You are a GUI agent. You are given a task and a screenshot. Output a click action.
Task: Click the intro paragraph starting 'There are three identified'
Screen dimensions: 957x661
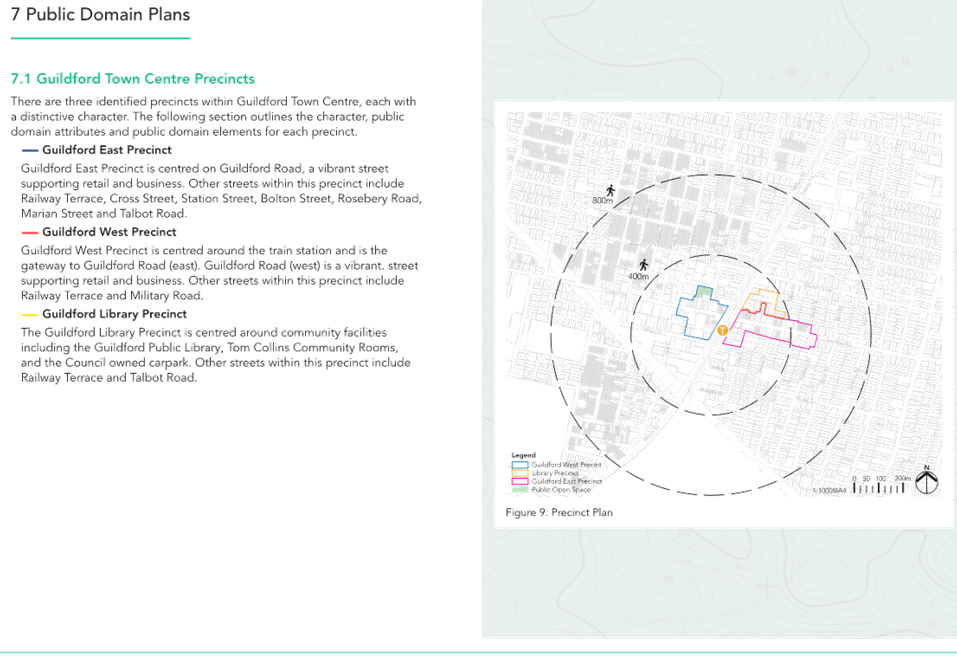213,117
